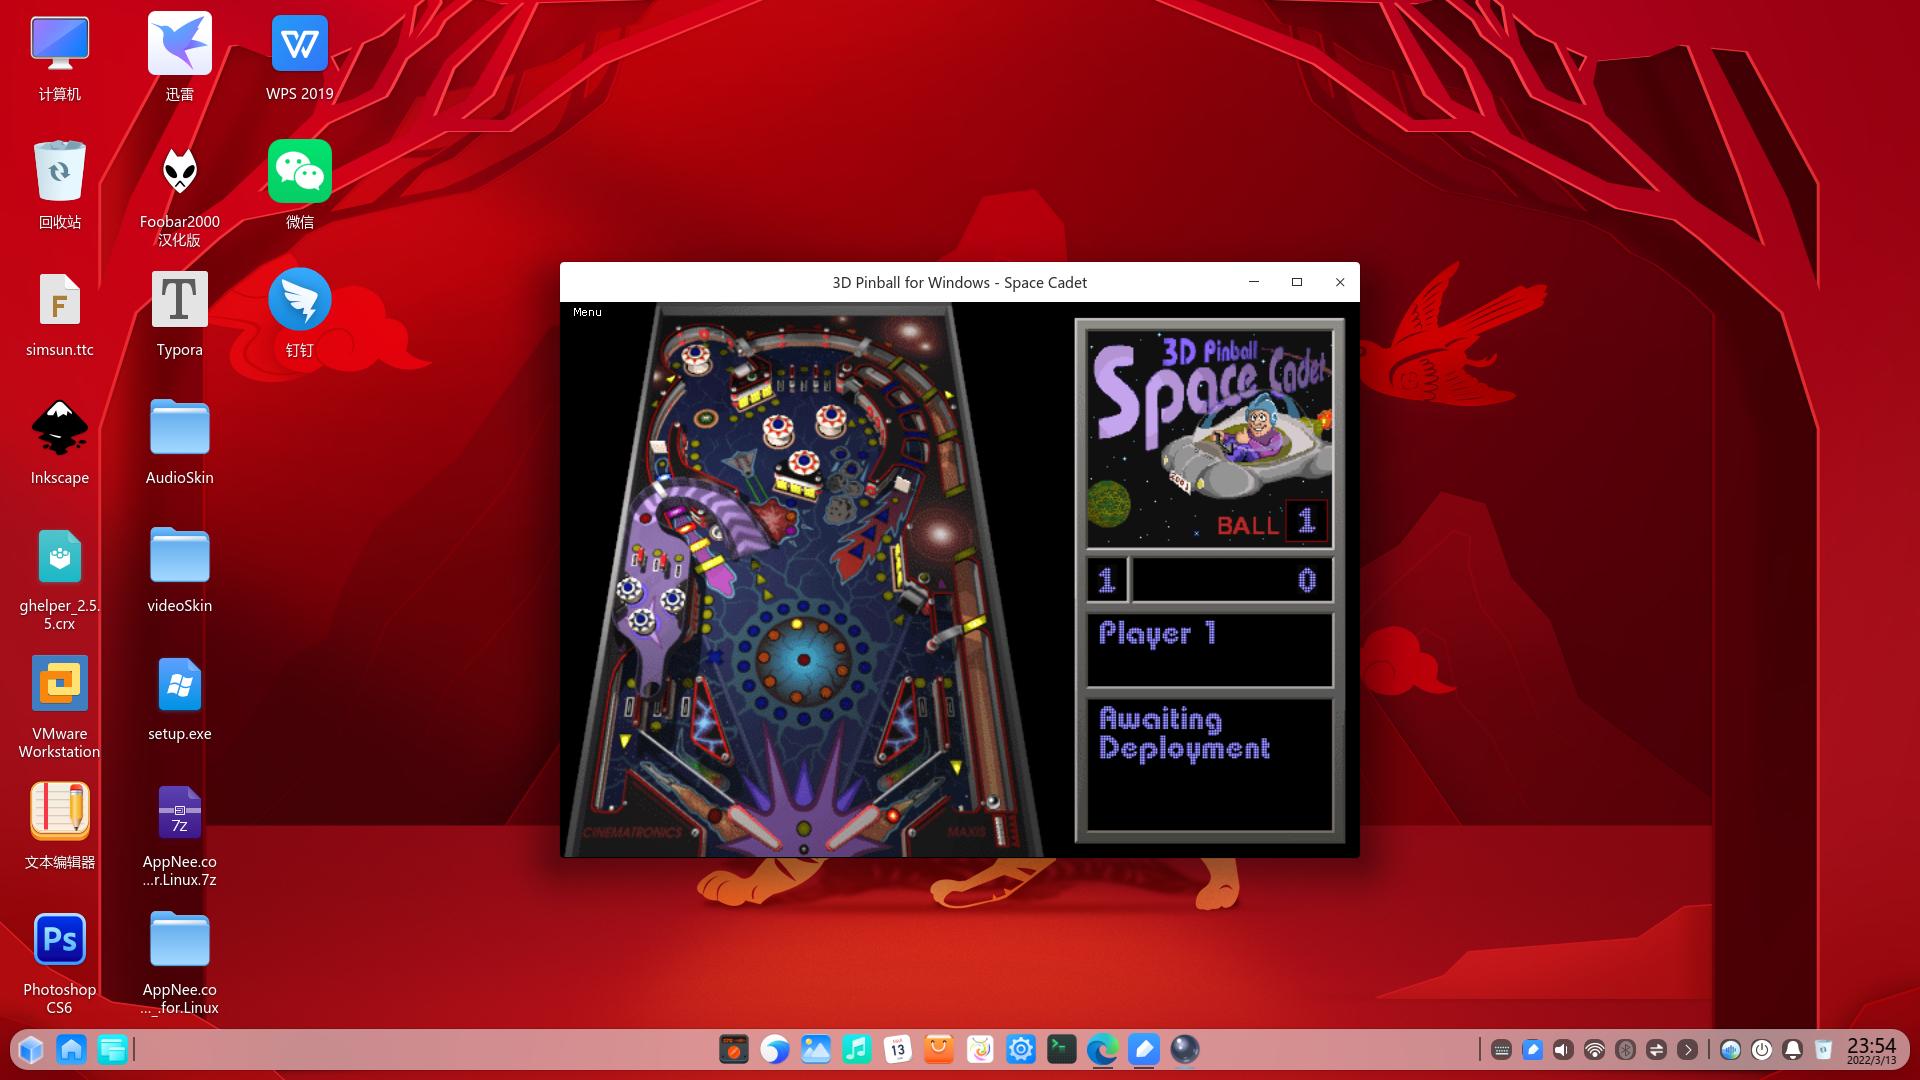Toggle the Bluetooth tray icon
Image resolution: width=1920 pixels, height=1080 pixels.
1625,1049
